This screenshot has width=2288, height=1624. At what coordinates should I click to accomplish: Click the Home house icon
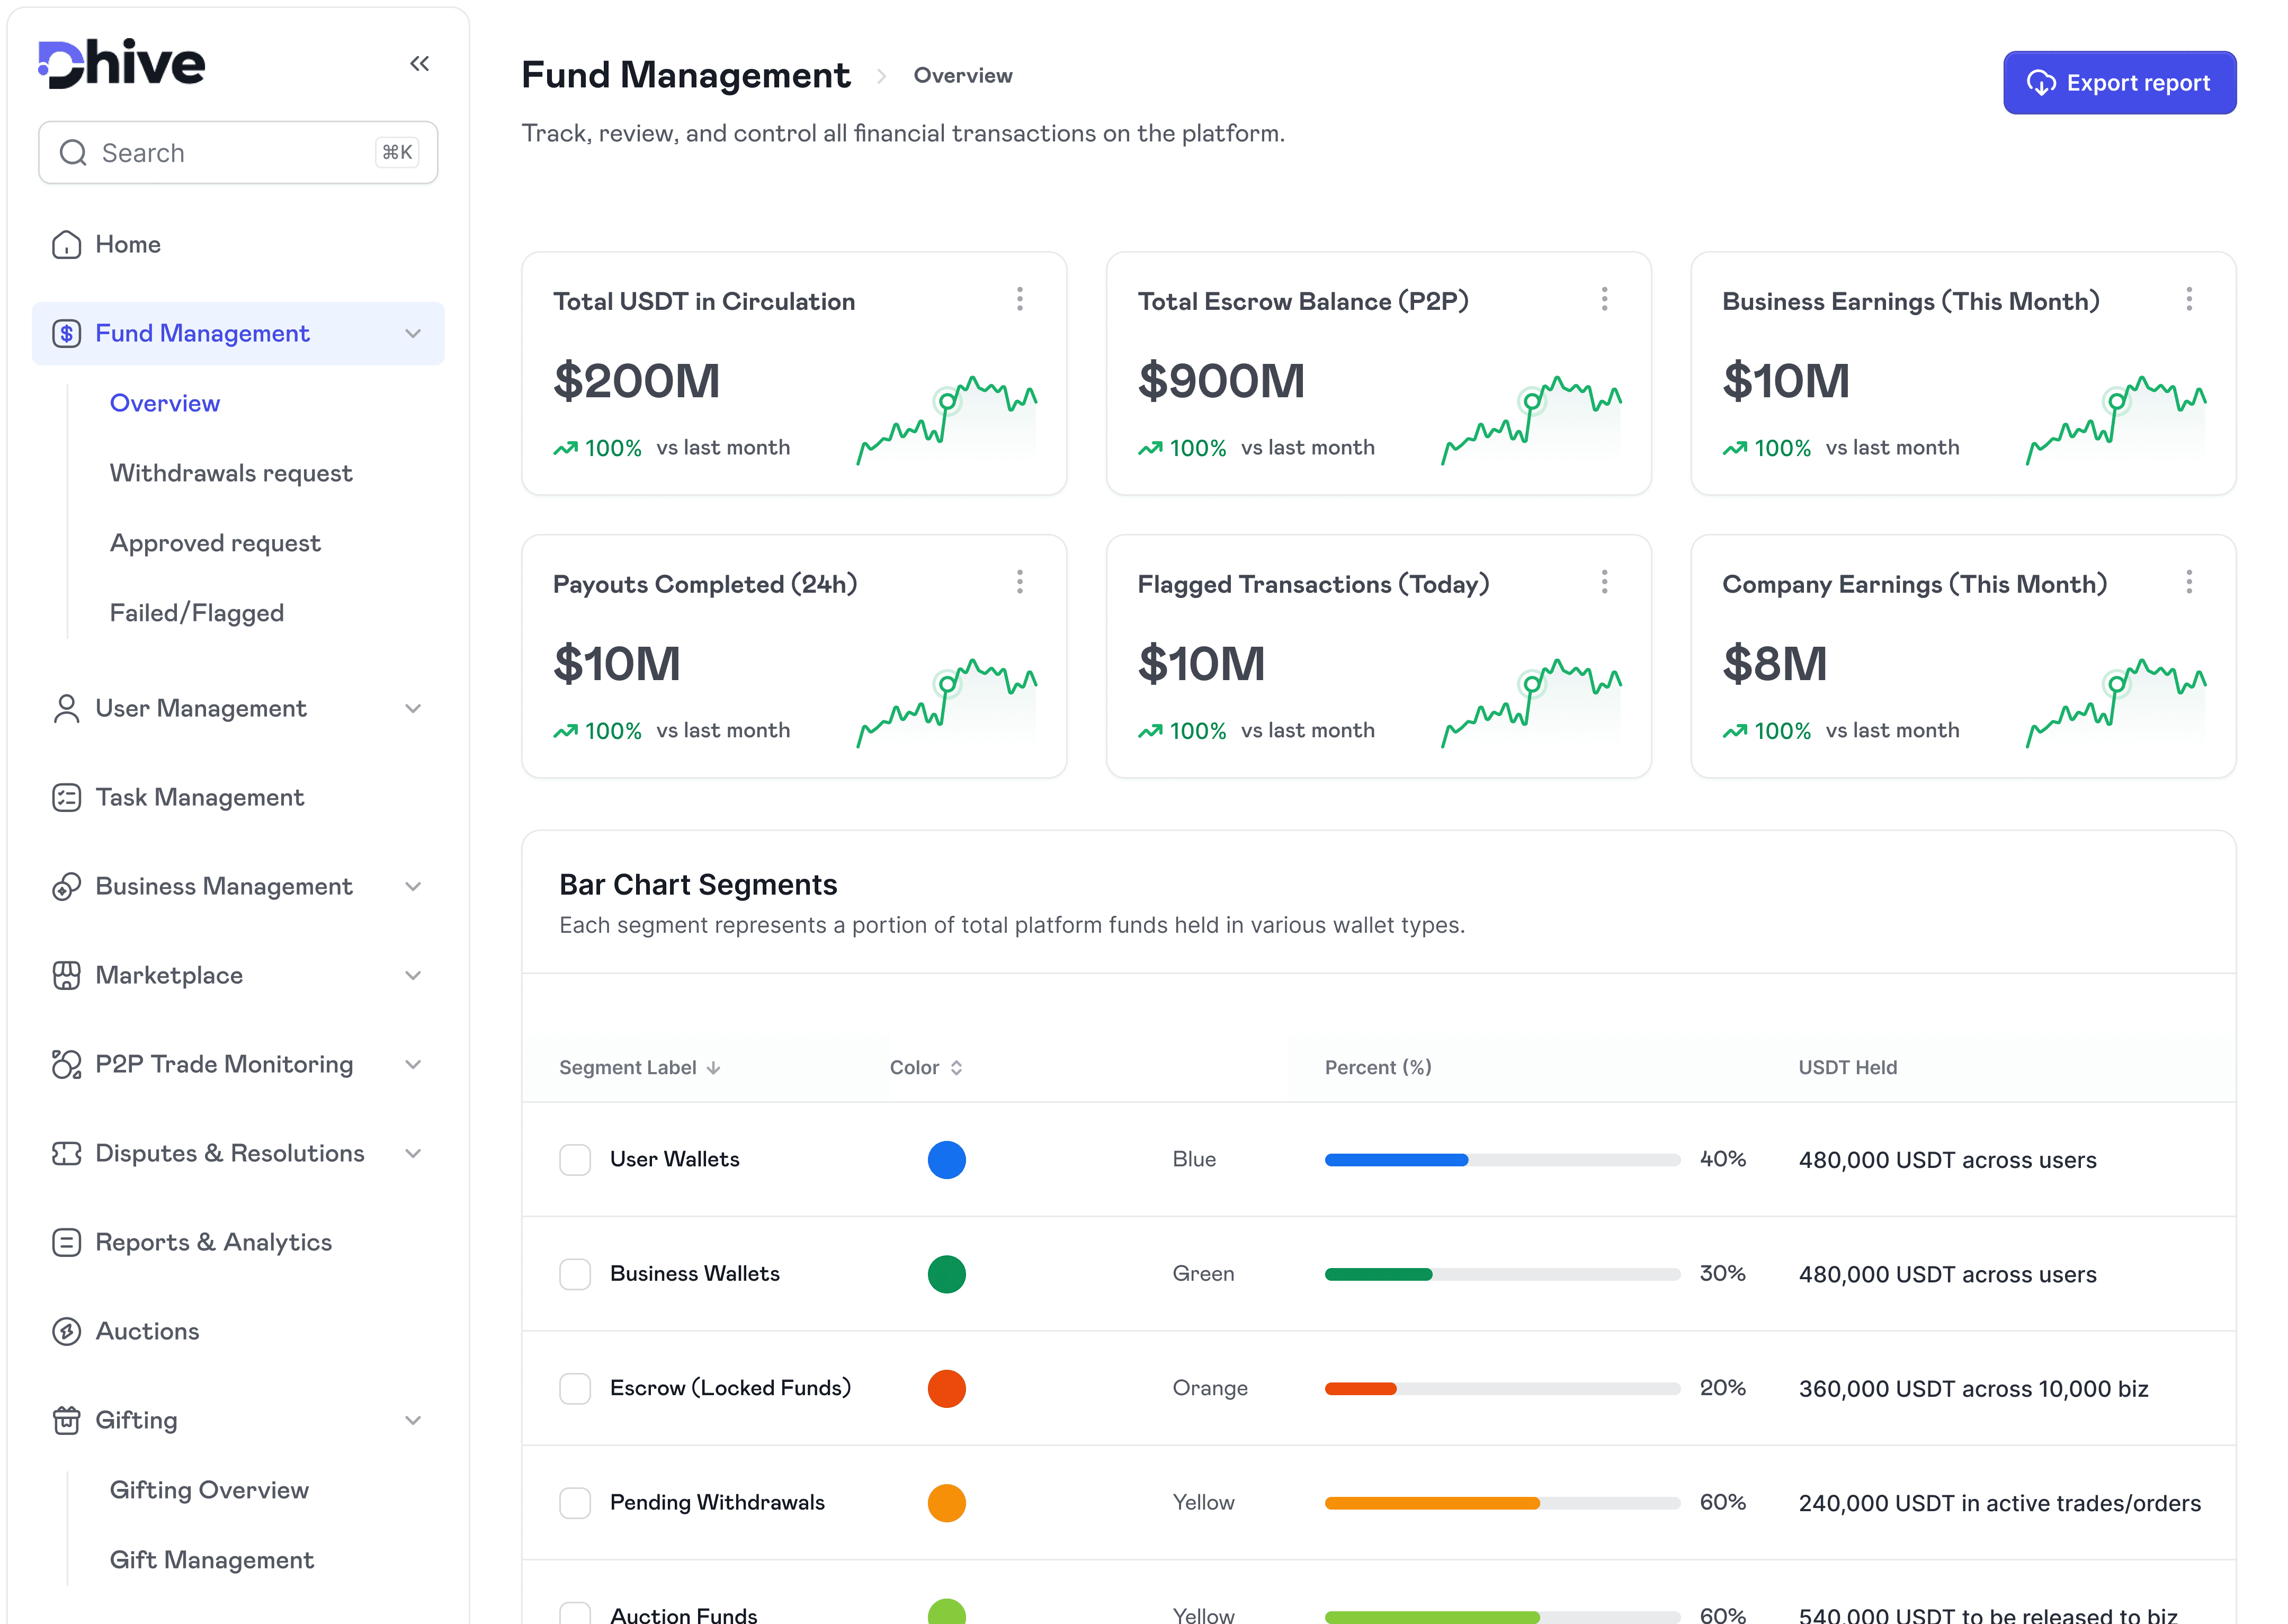66,244
